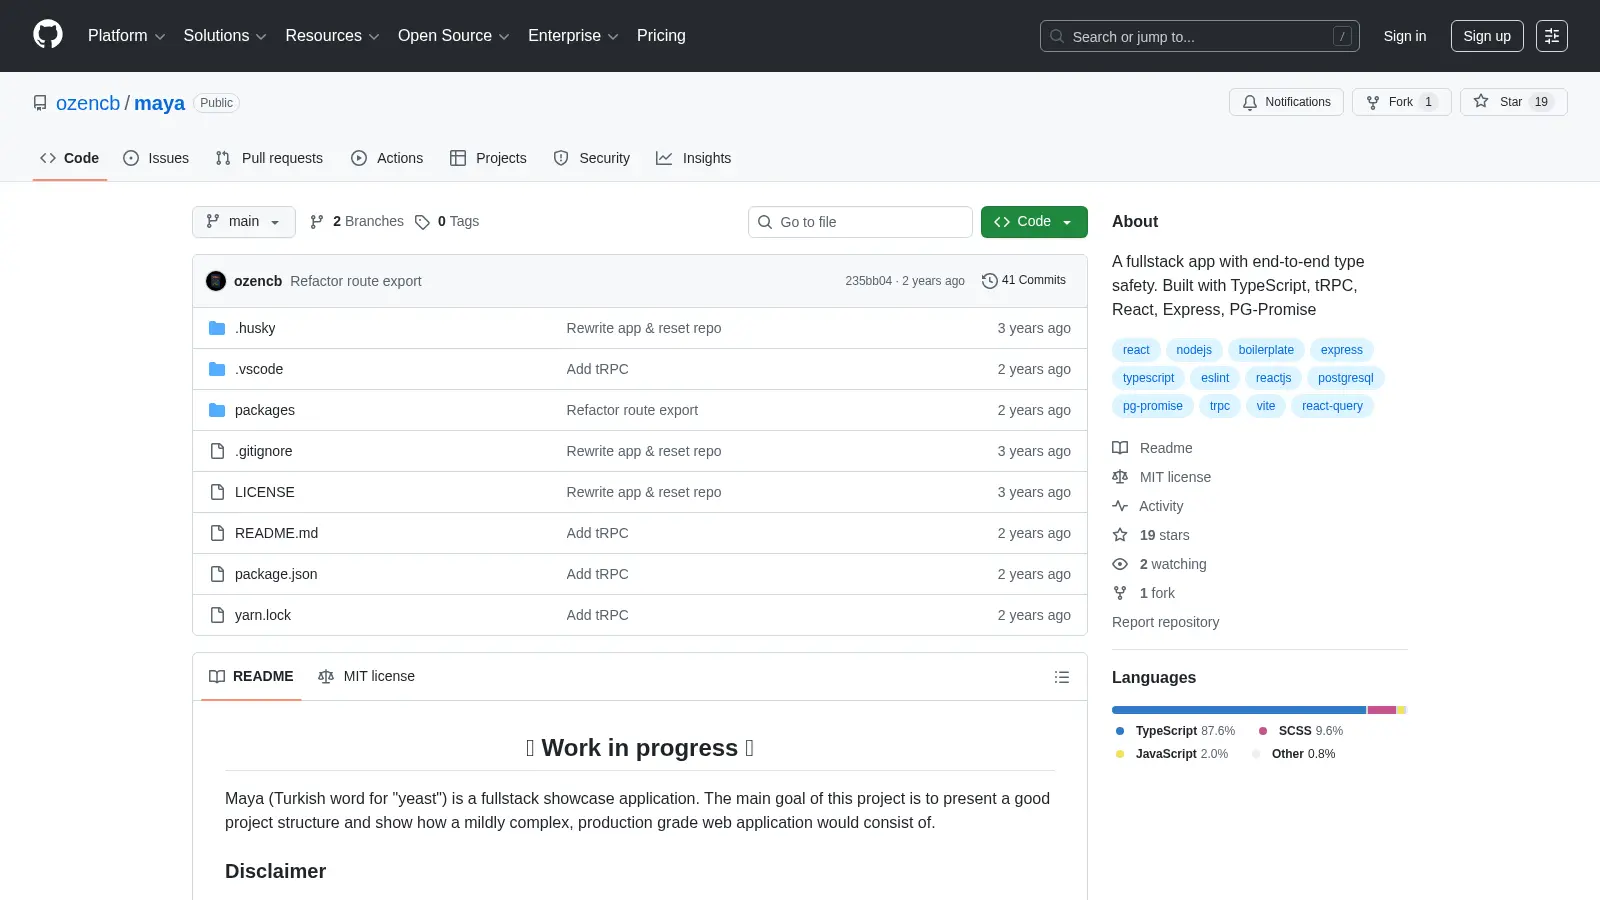1600x900 pixels.
Task: Click the history clock icon by 41 Commits
Action: 990,281
